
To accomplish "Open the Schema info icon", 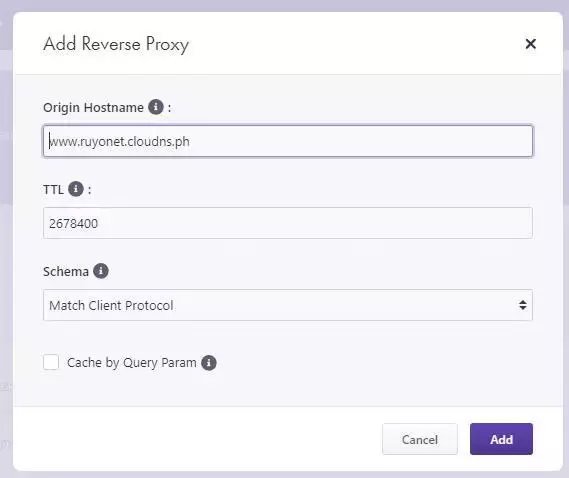I will (x=101, y=271).
